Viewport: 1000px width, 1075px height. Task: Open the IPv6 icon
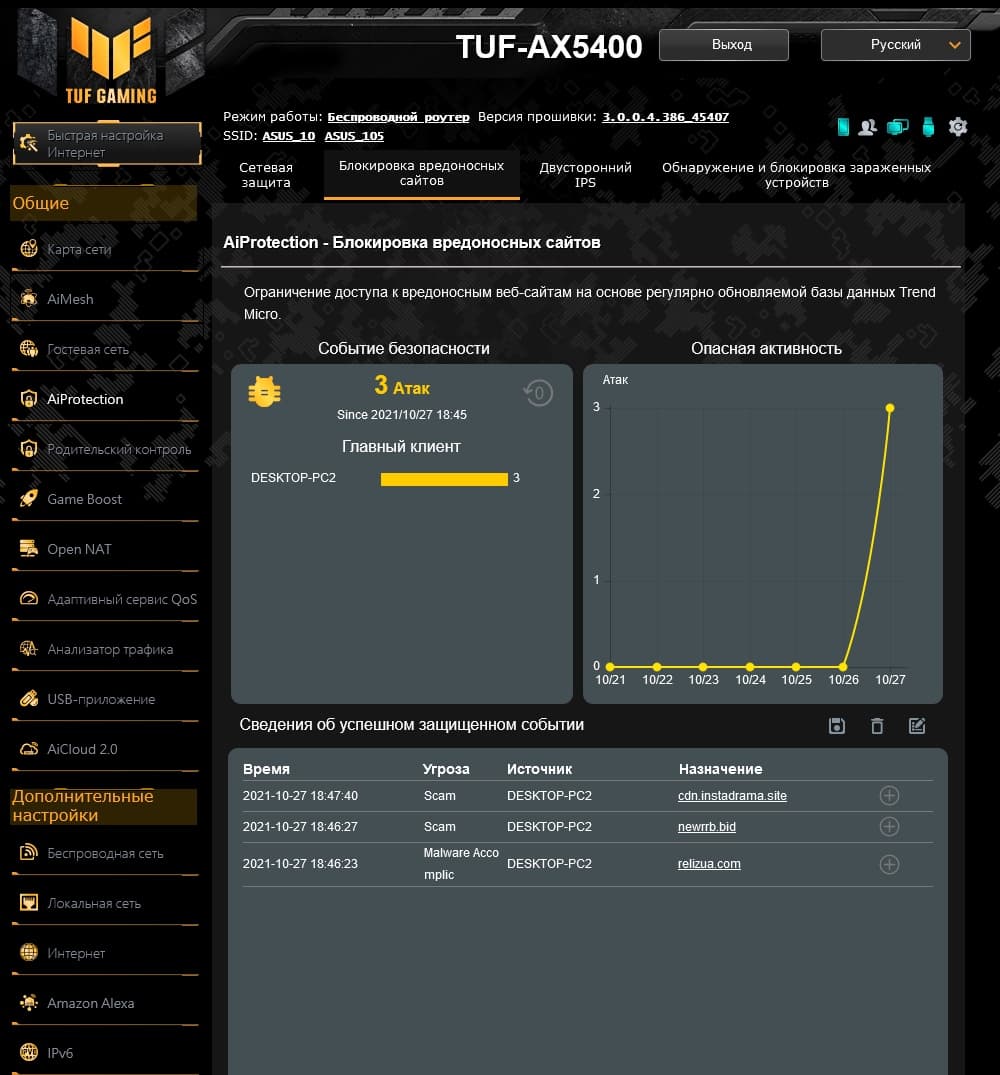pos(29,1052)
